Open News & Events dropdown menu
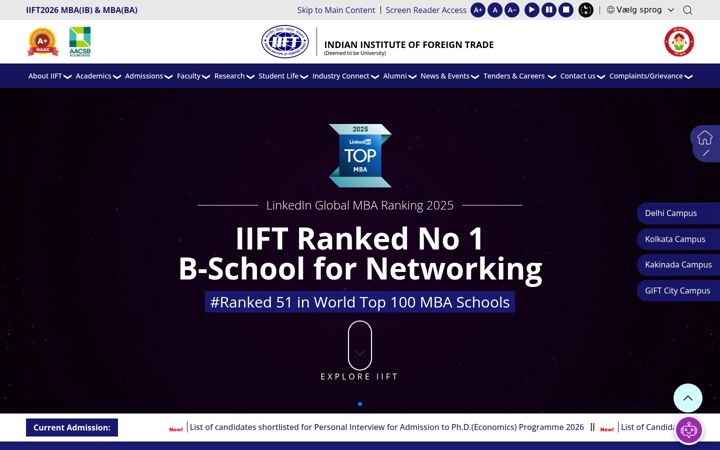720x450 pixels. pyautogui.click(x=450, y=76)
